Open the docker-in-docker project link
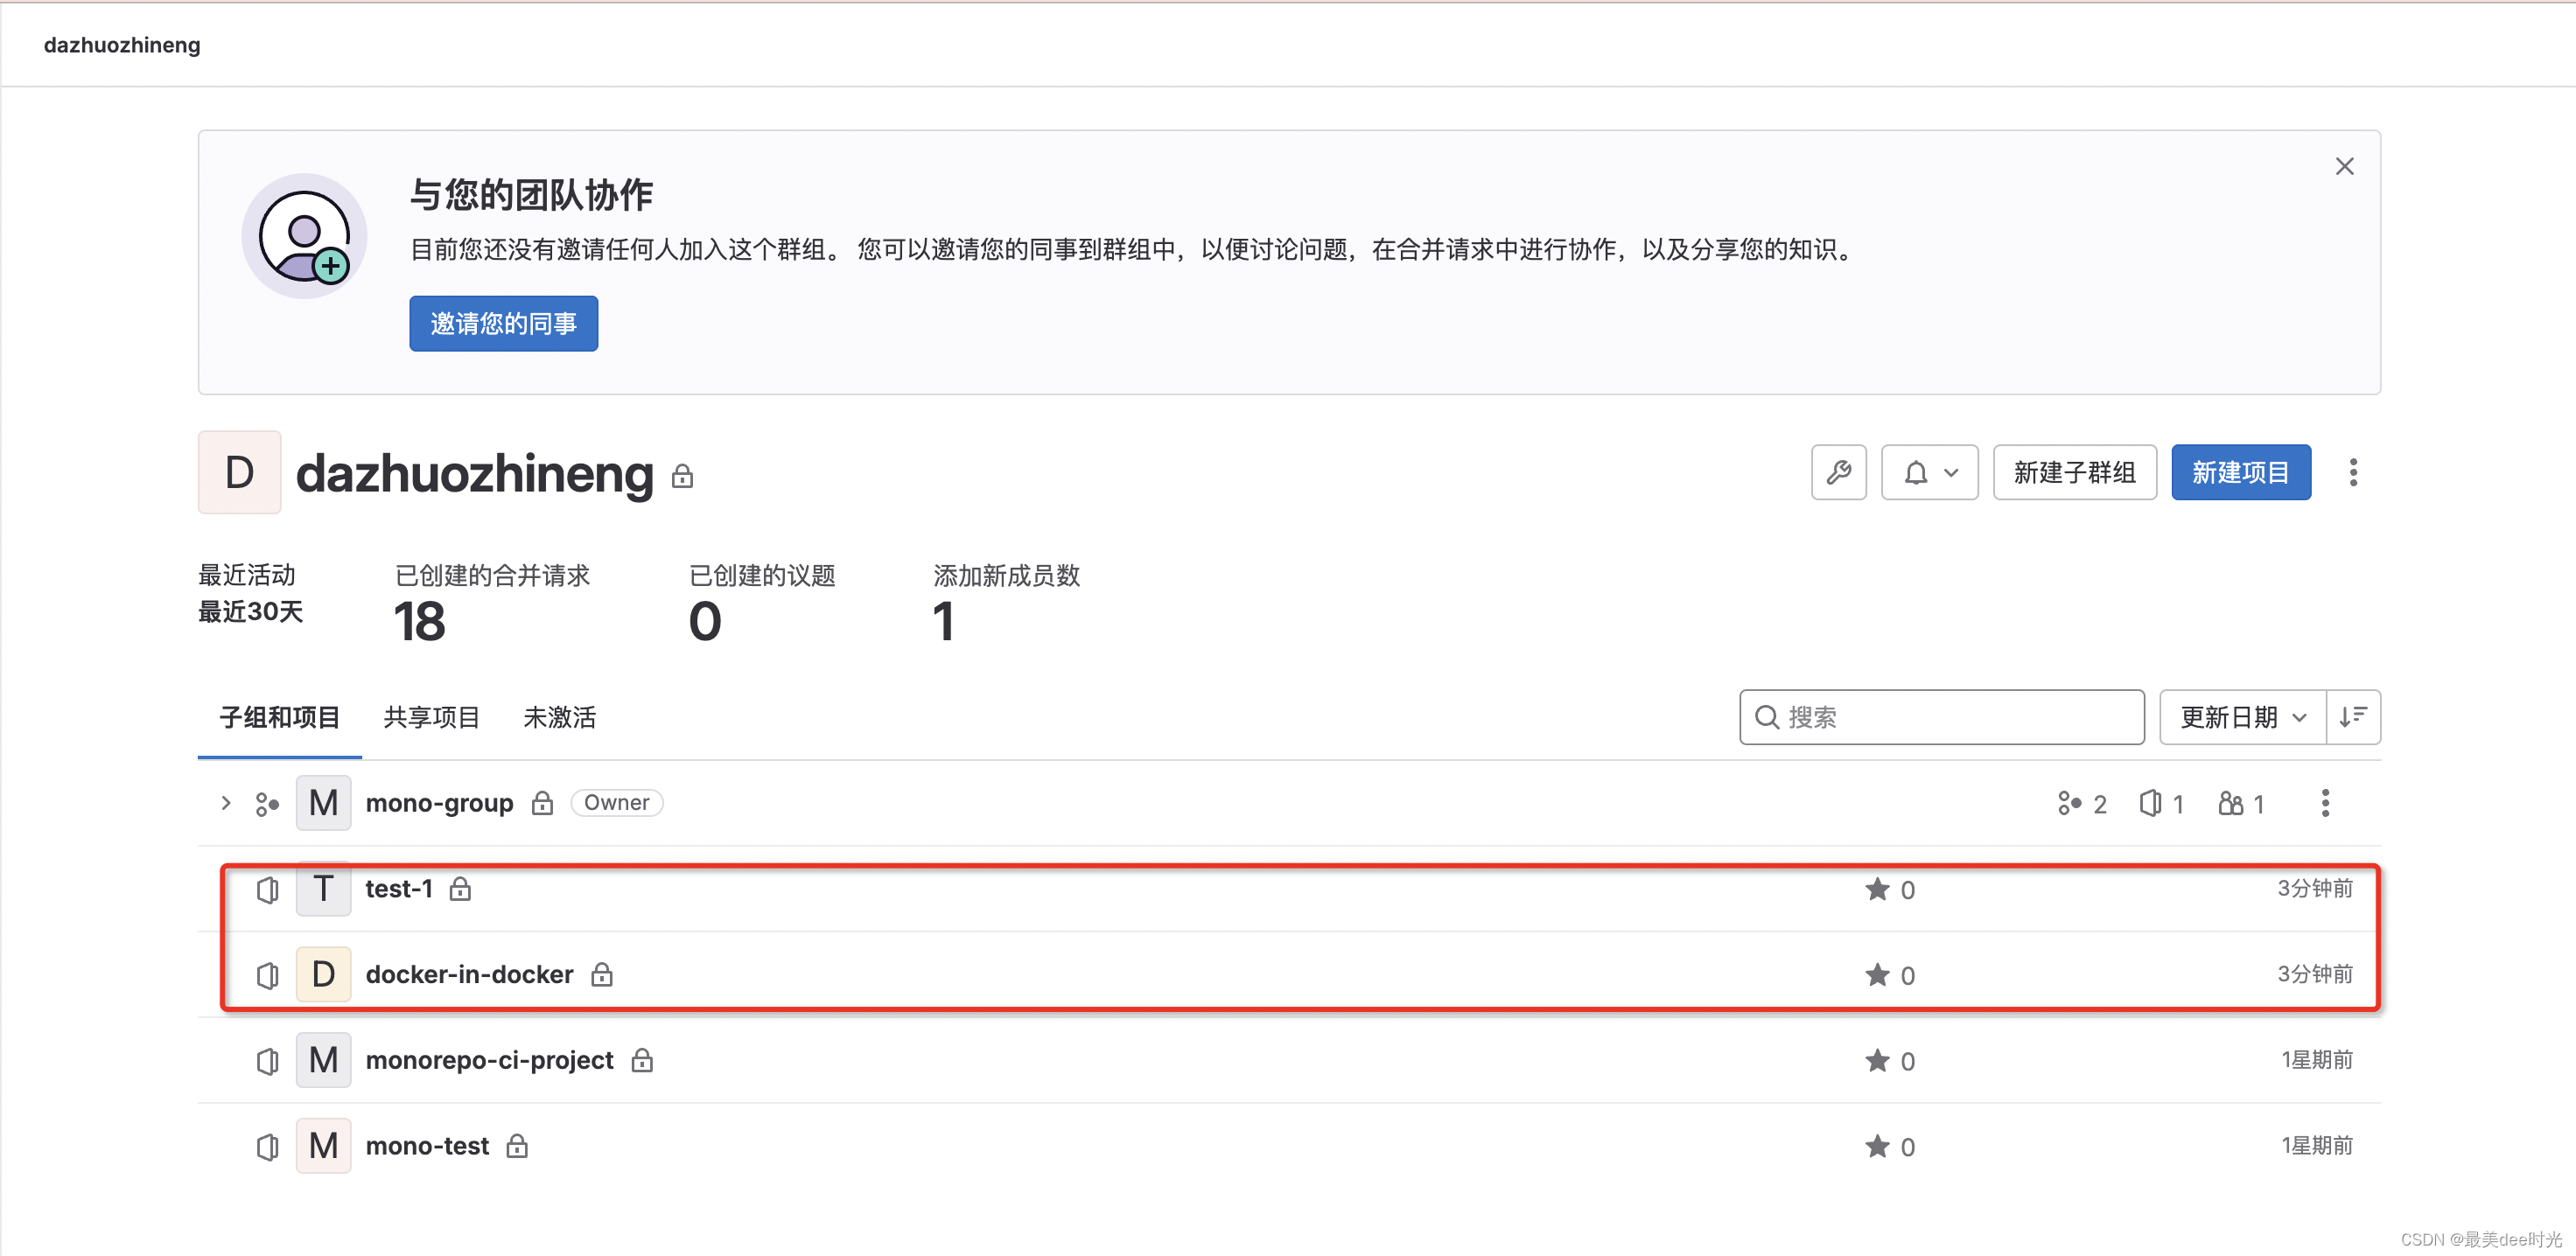This screenshot has height=1256, width=2576. point(469,974)
